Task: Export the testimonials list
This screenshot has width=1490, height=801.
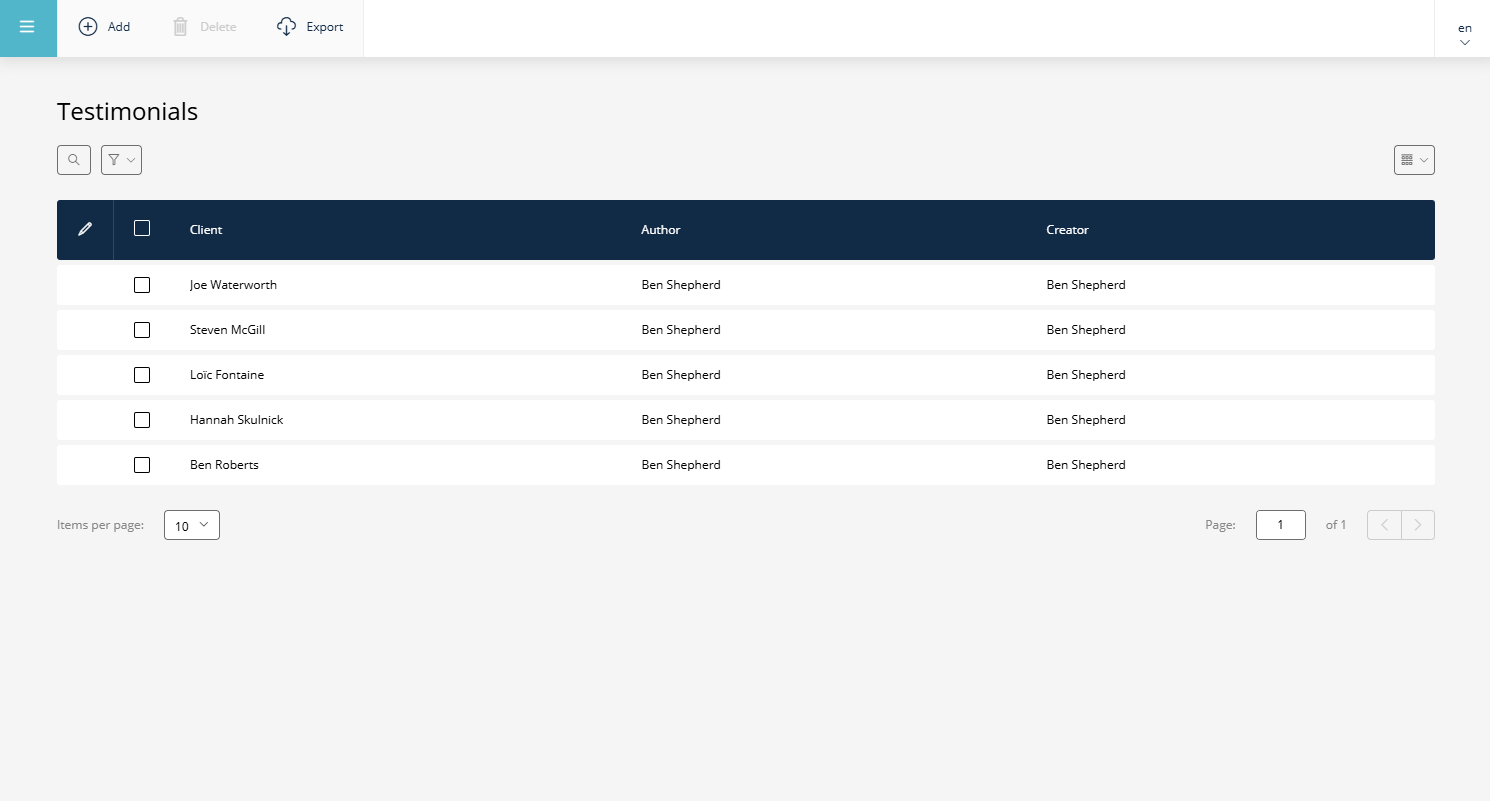Action: [x=310, y=27]
